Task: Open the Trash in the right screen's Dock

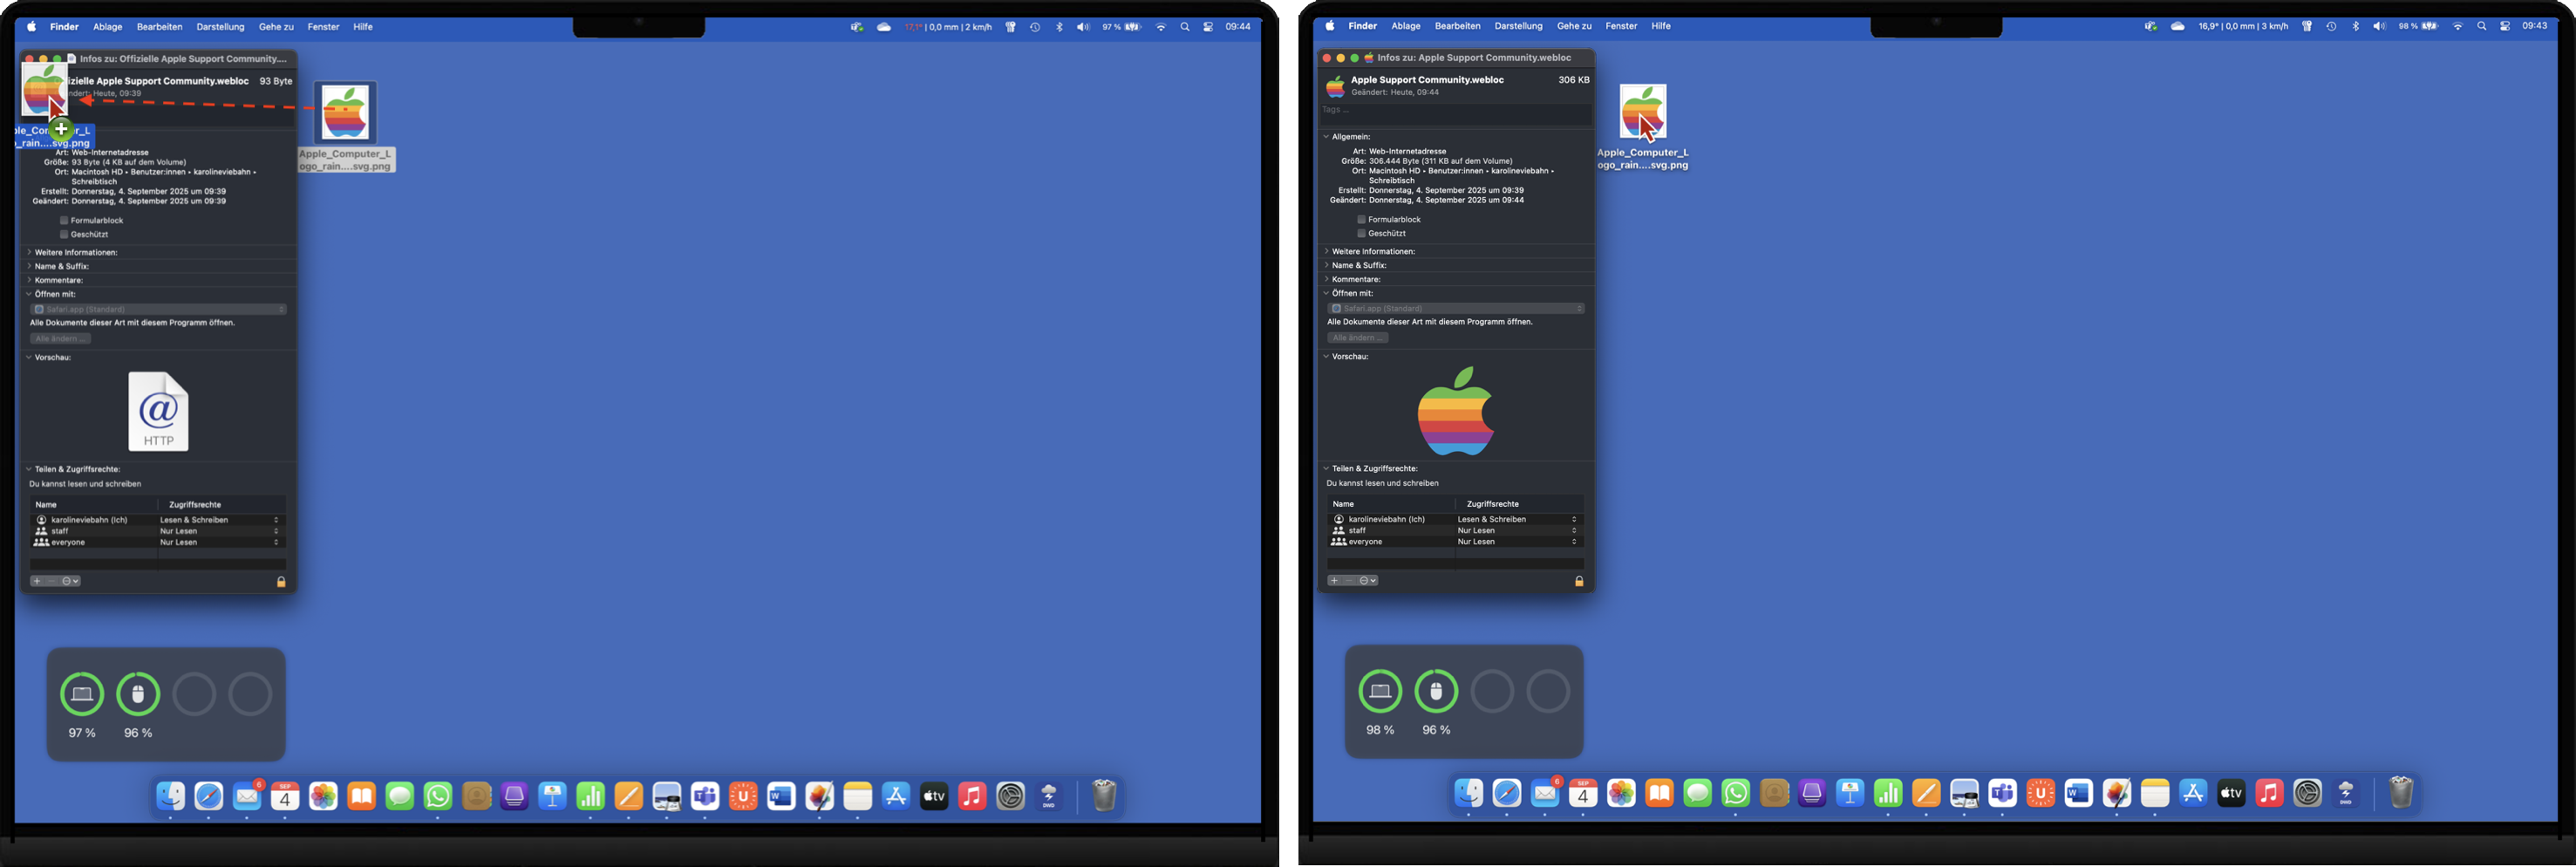Action: [x=2401, y=793]
